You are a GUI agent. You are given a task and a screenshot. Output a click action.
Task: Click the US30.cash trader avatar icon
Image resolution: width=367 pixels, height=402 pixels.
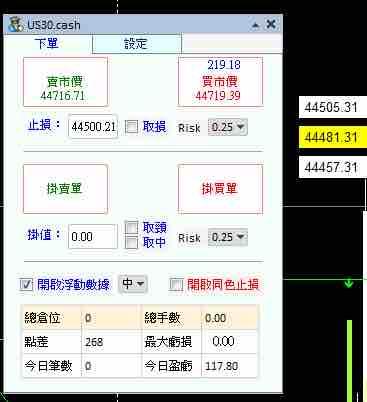pos(15,25)
